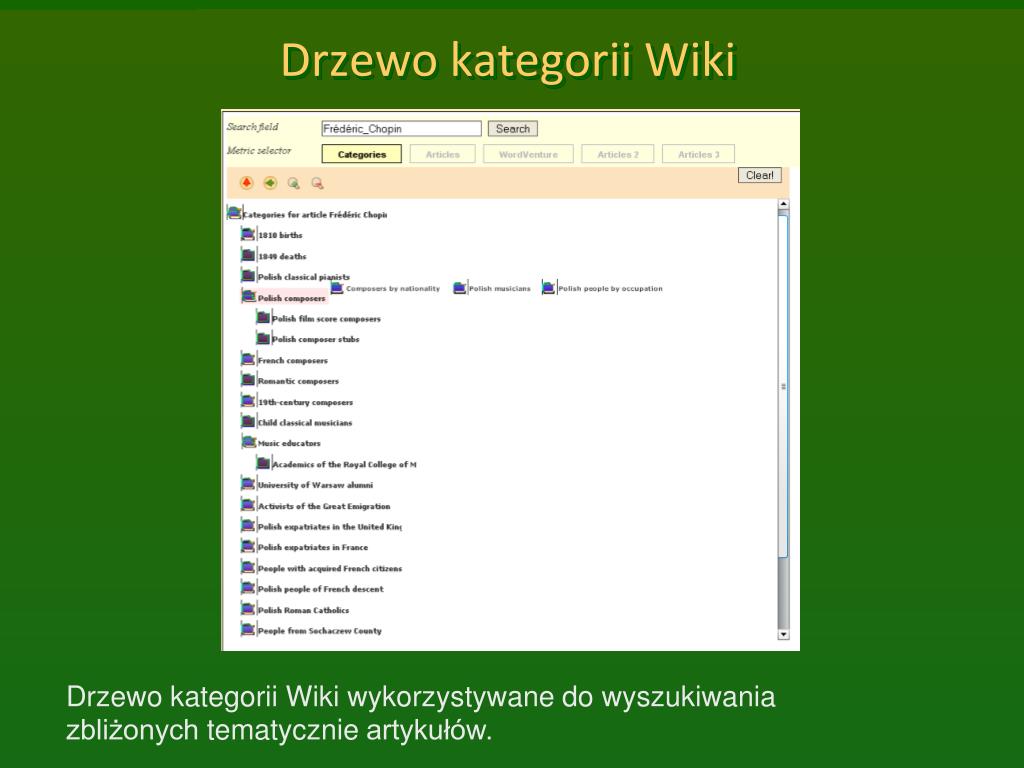Click the zoom-out magnifier icon
This screenshot has width=1024, height=768.
(317, 184)
